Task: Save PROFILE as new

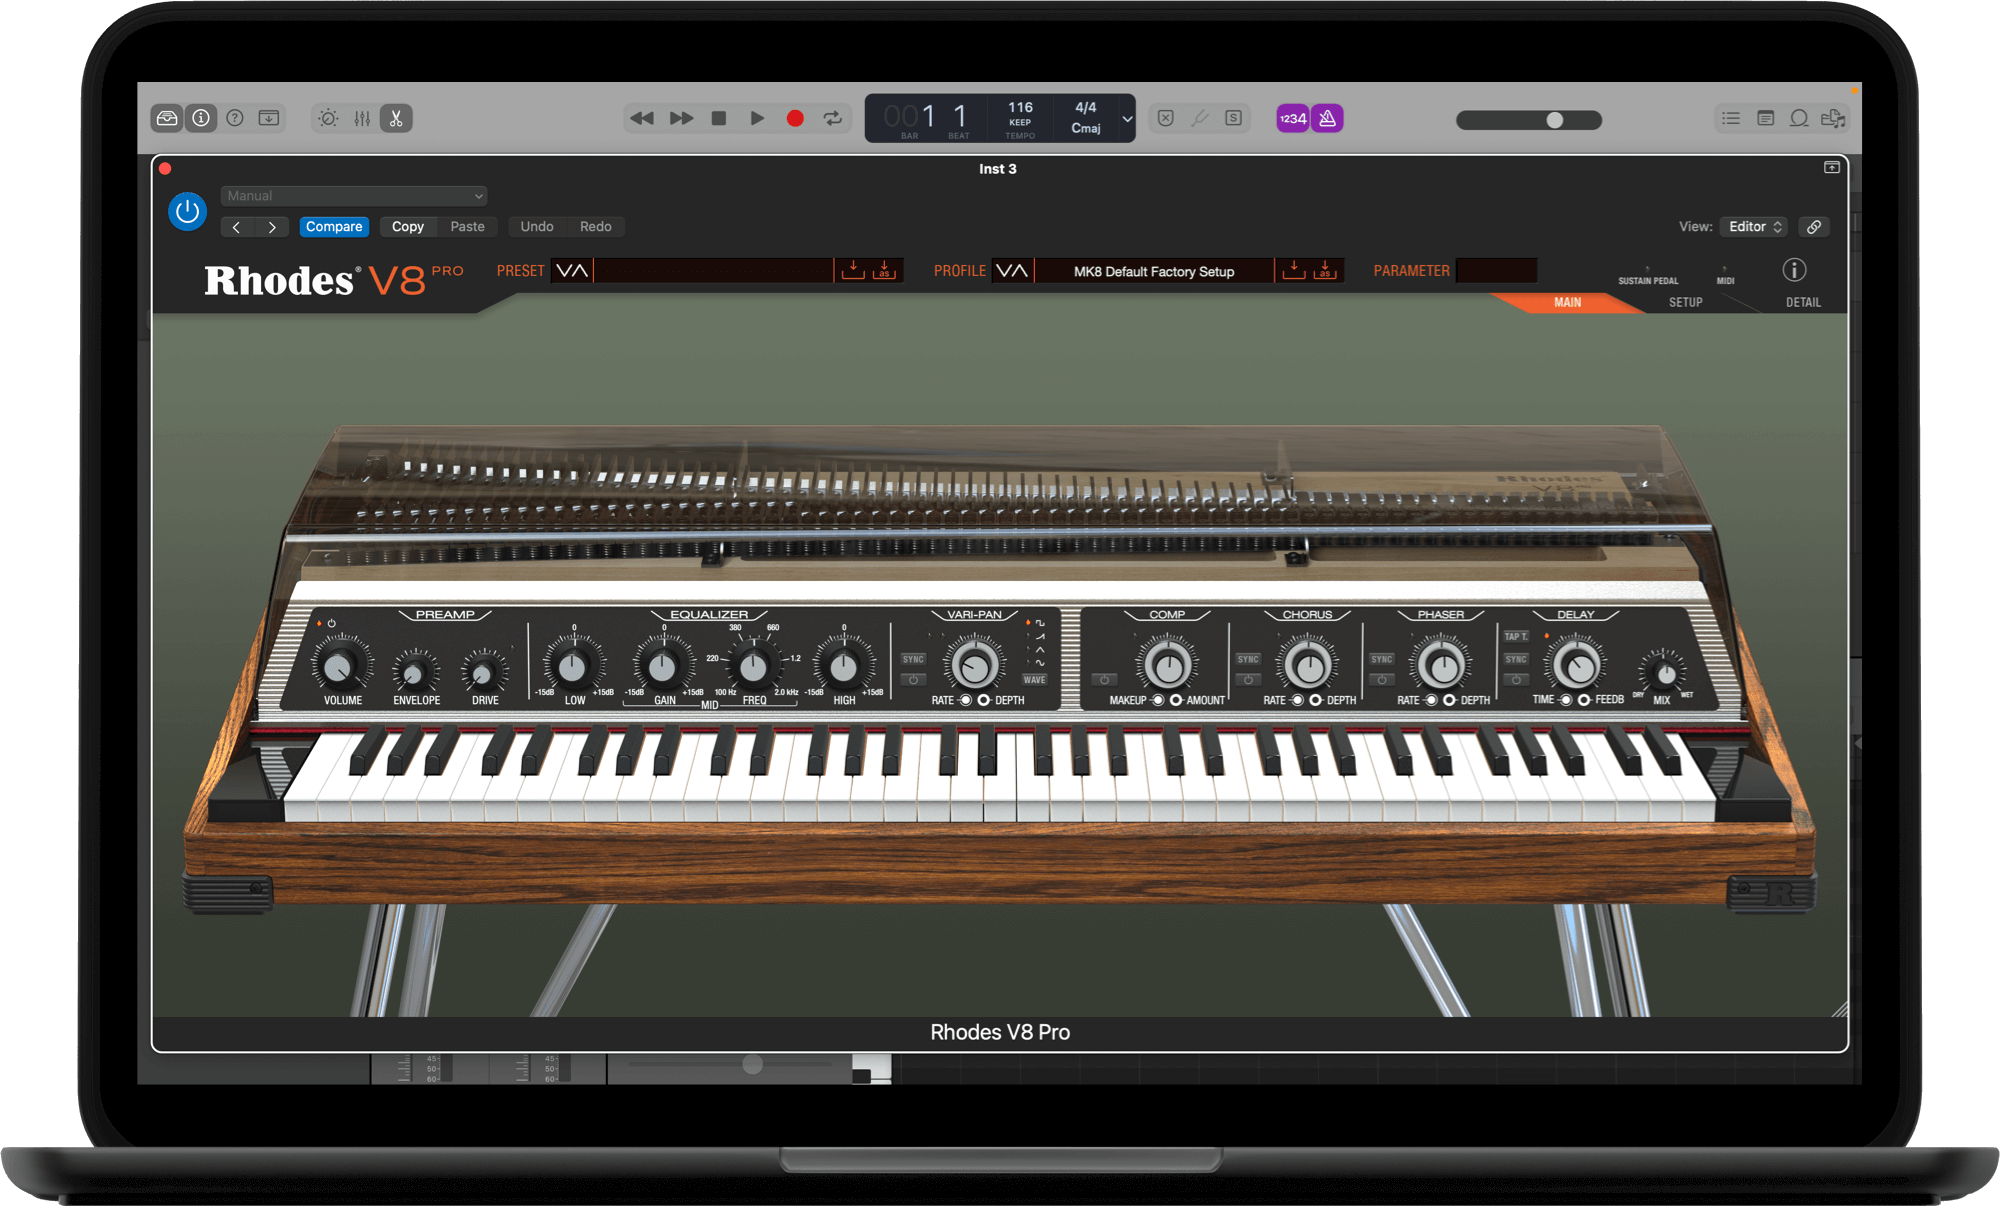Action: [1325, 270]
